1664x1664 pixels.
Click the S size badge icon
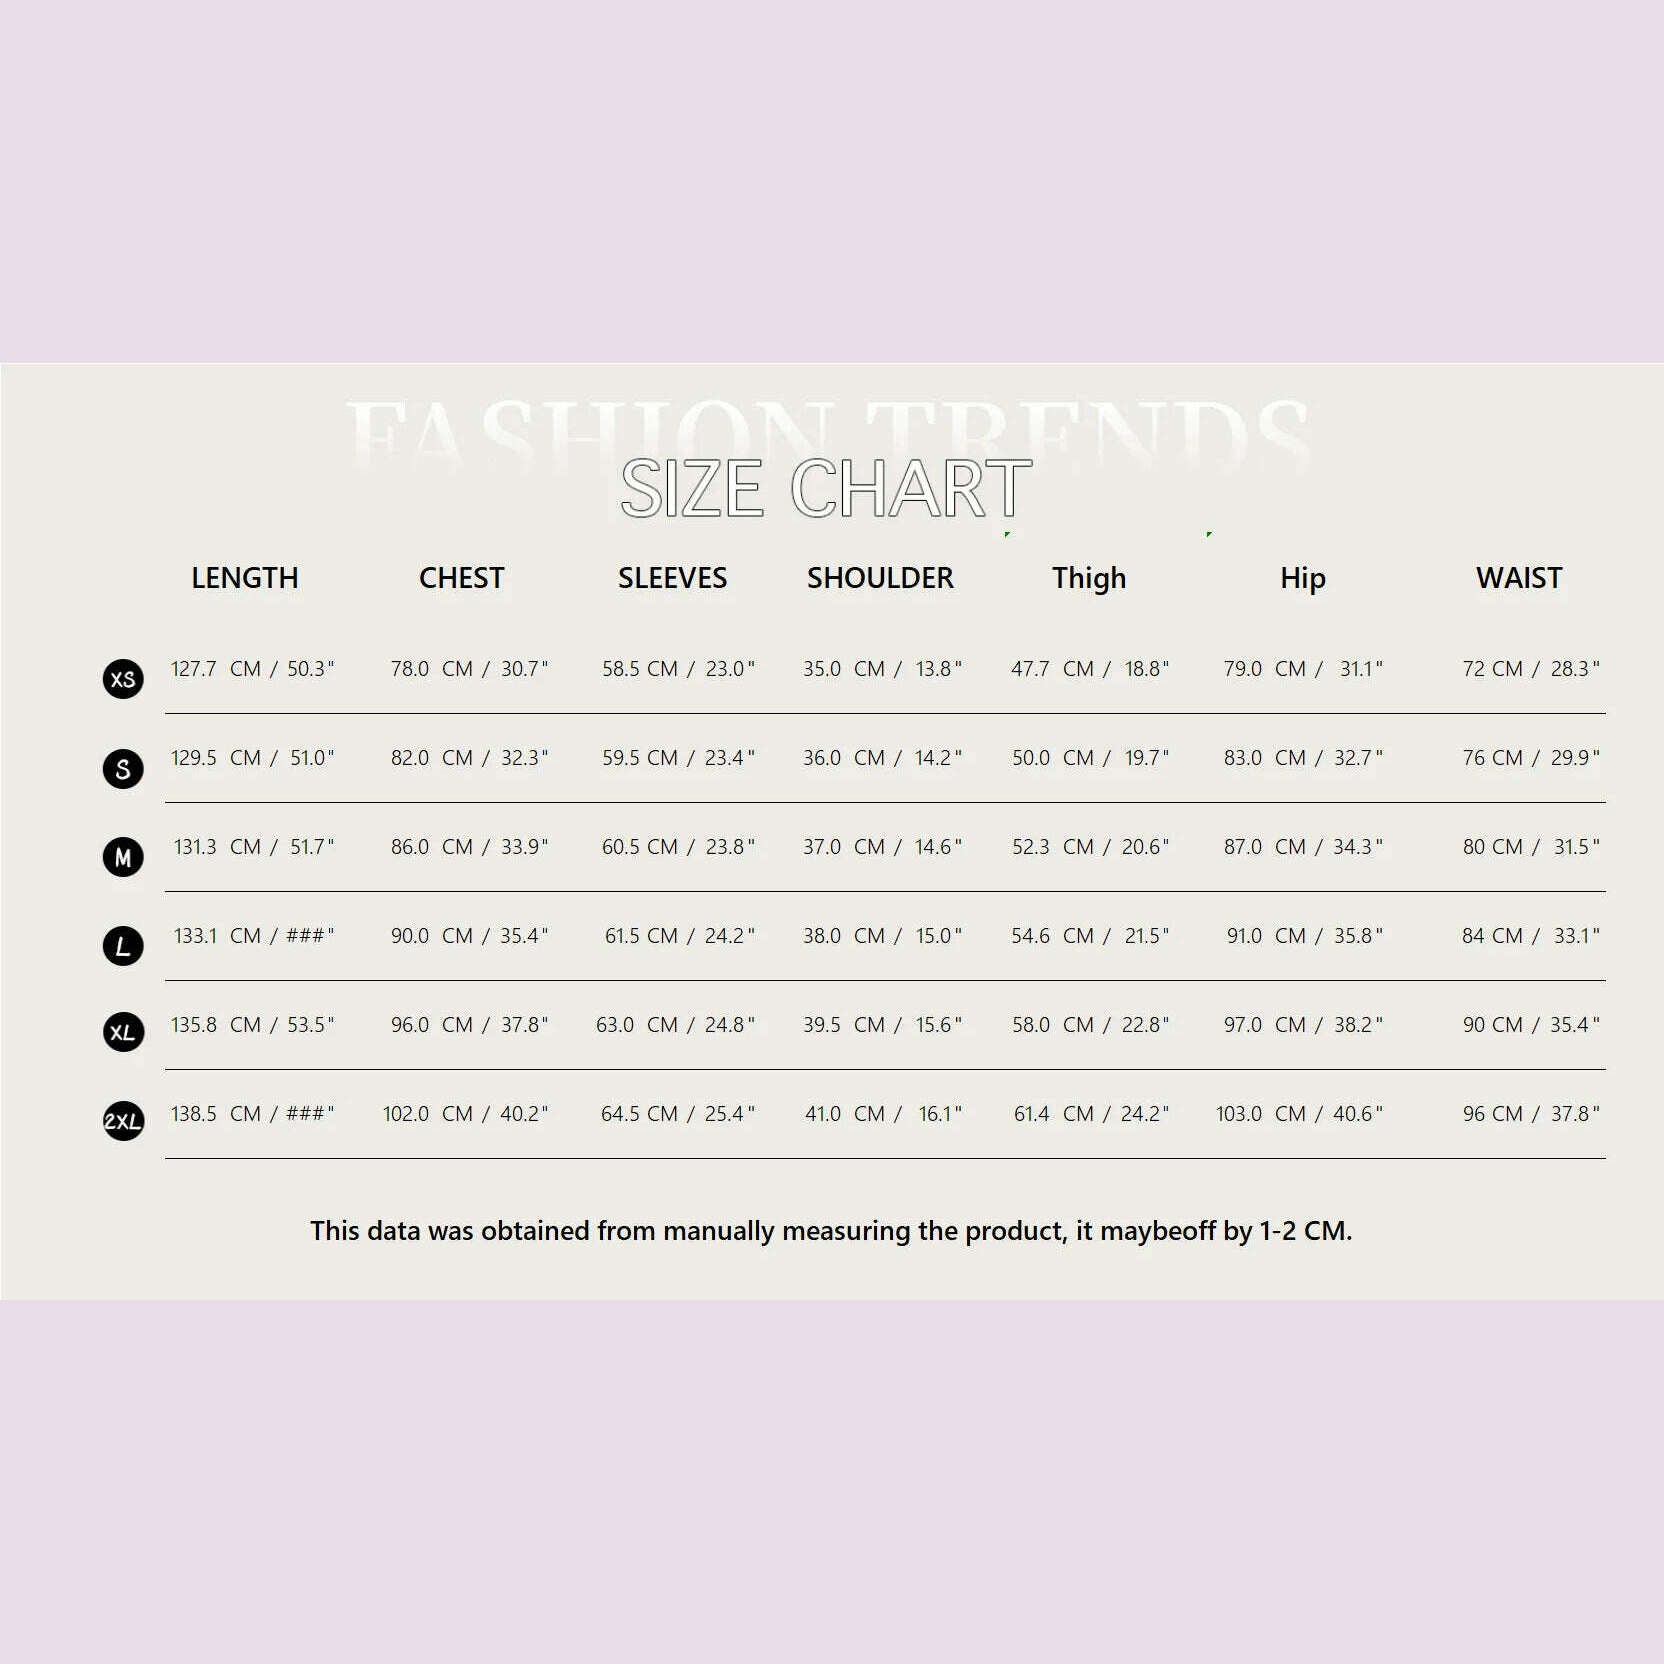point(123,768)
